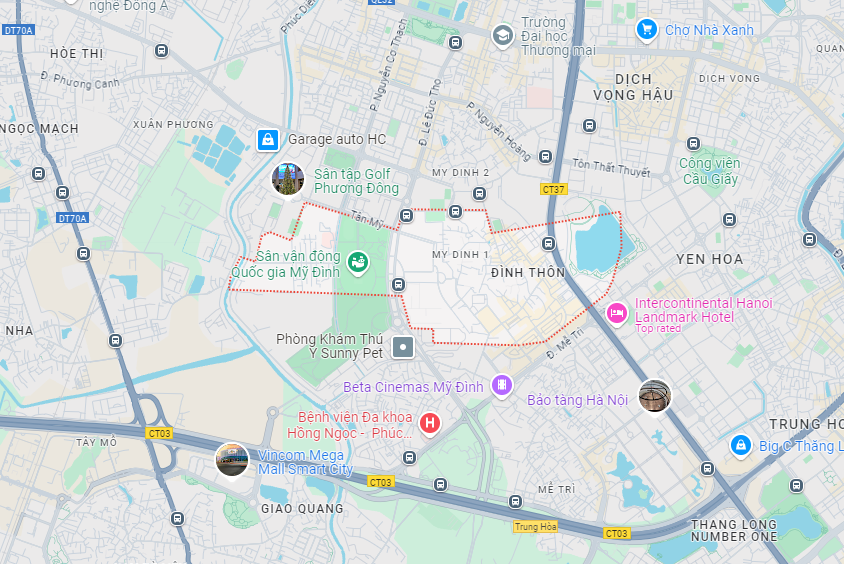The height and width of the screenshot is (564, 844).
Task: Click the Vincom Mega Mall Smart City label
Action: point(305,462)
